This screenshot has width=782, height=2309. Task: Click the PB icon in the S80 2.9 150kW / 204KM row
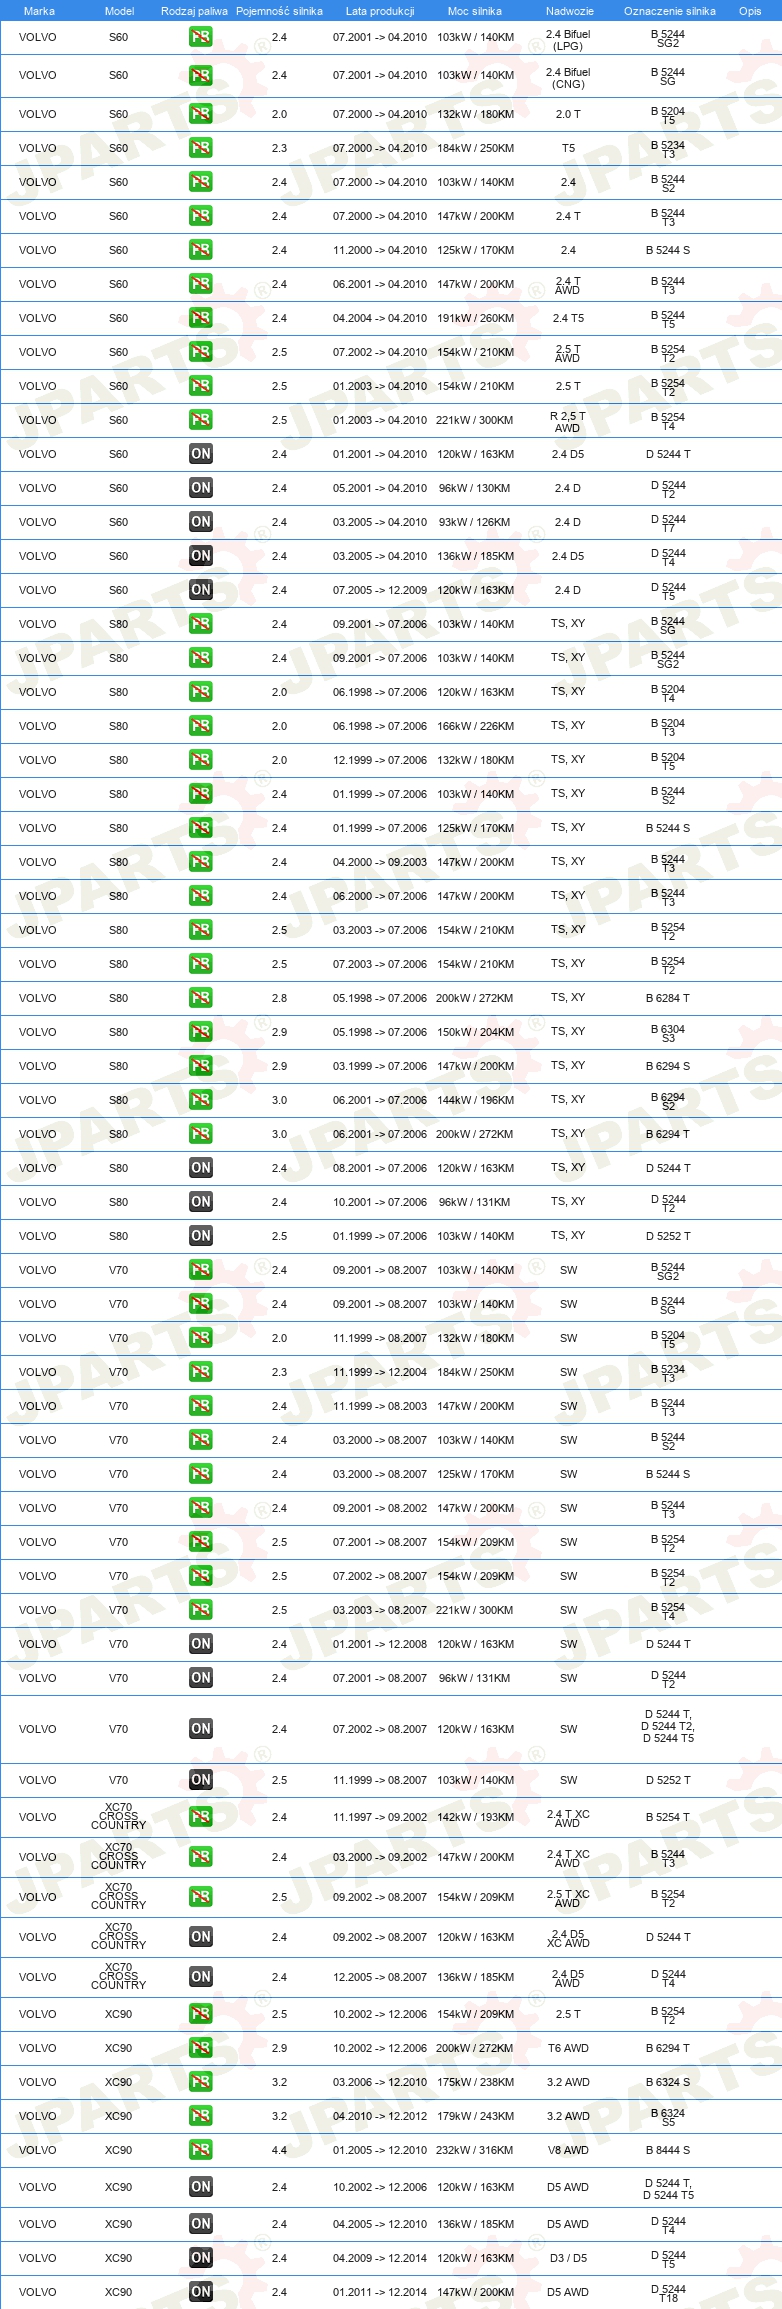pos(200,1032)
